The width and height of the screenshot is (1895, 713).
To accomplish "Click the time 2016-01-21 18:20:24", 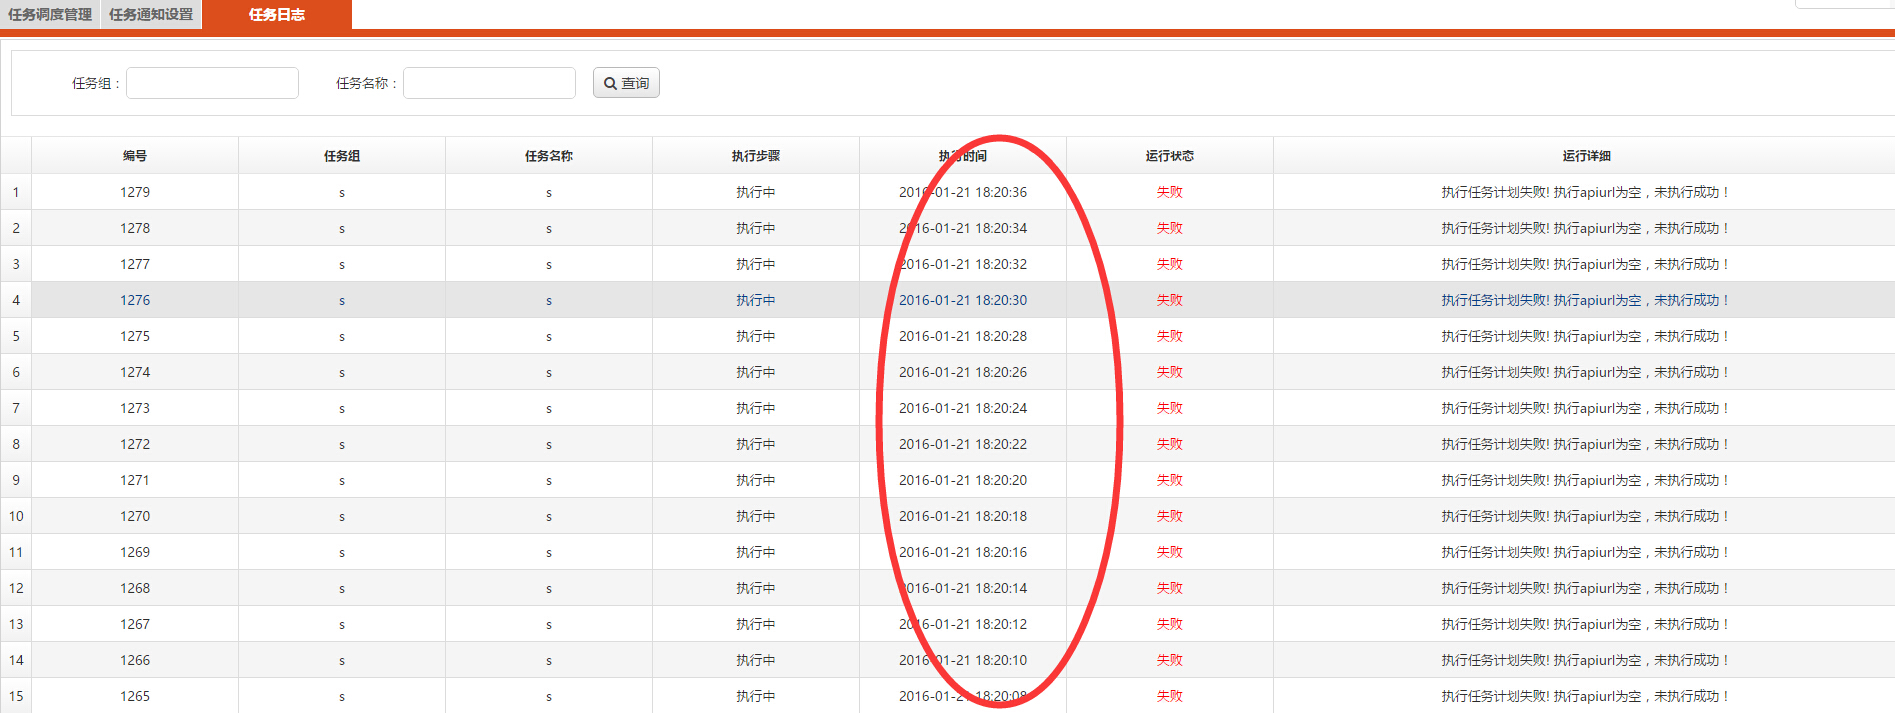I will pos(963,408).
